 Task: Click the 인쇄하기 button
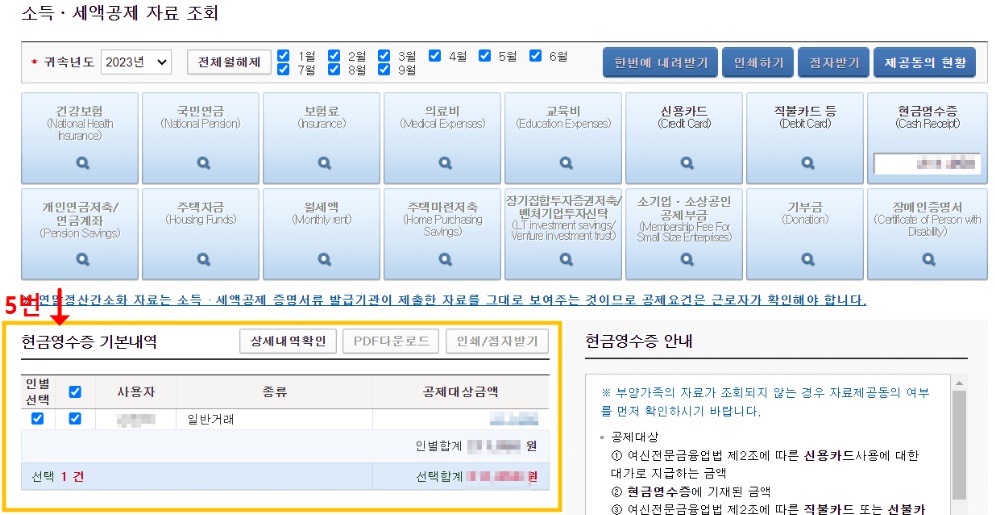pos(758,62)
